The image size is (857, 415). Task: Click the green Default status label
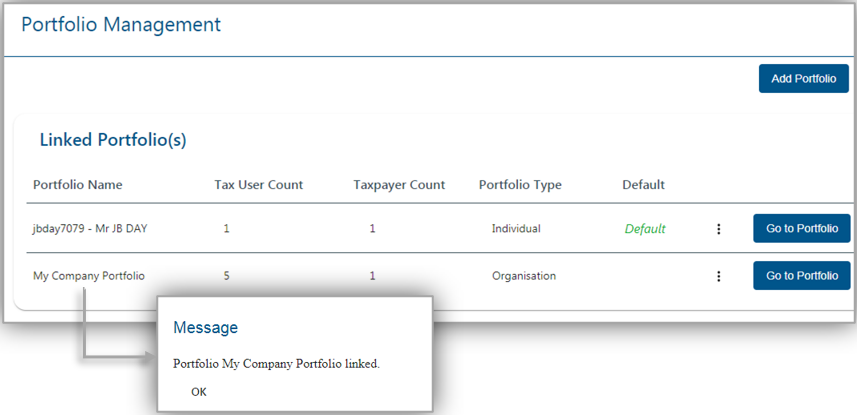(645, 229)
